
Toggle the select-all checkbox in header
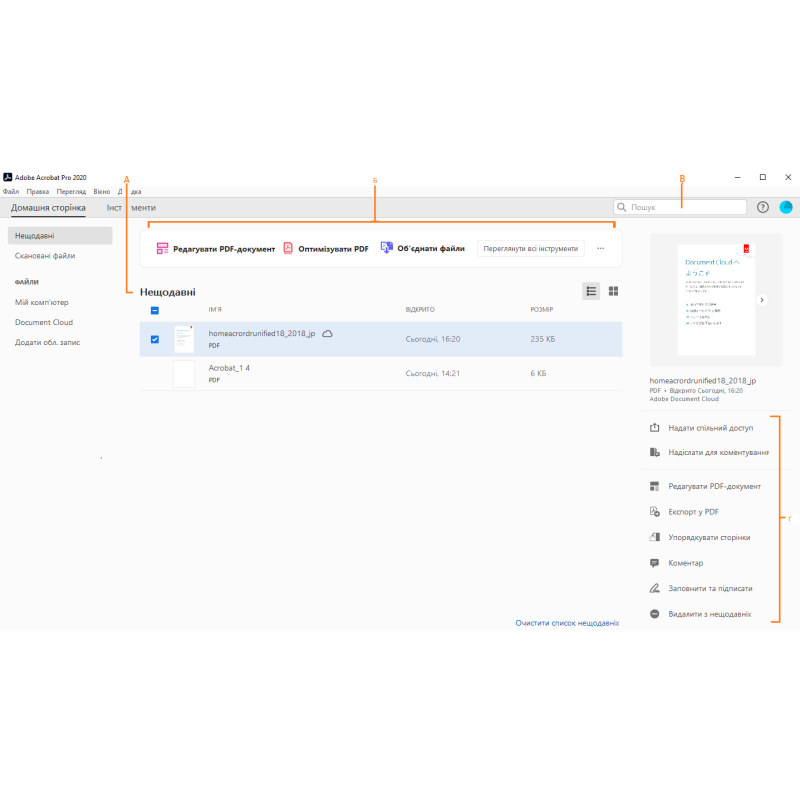coord(154,310)
